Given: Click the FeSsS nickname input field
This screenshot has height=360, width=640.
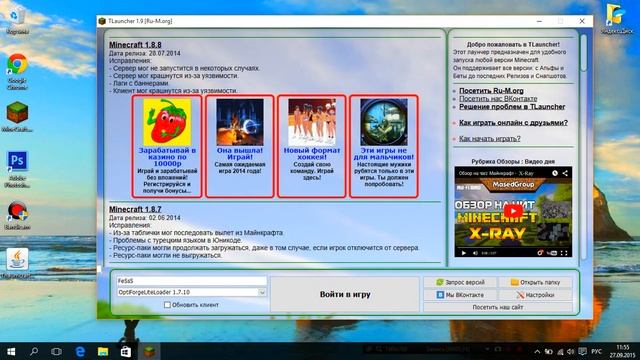Looking at the screenshot, I should 191,281.
